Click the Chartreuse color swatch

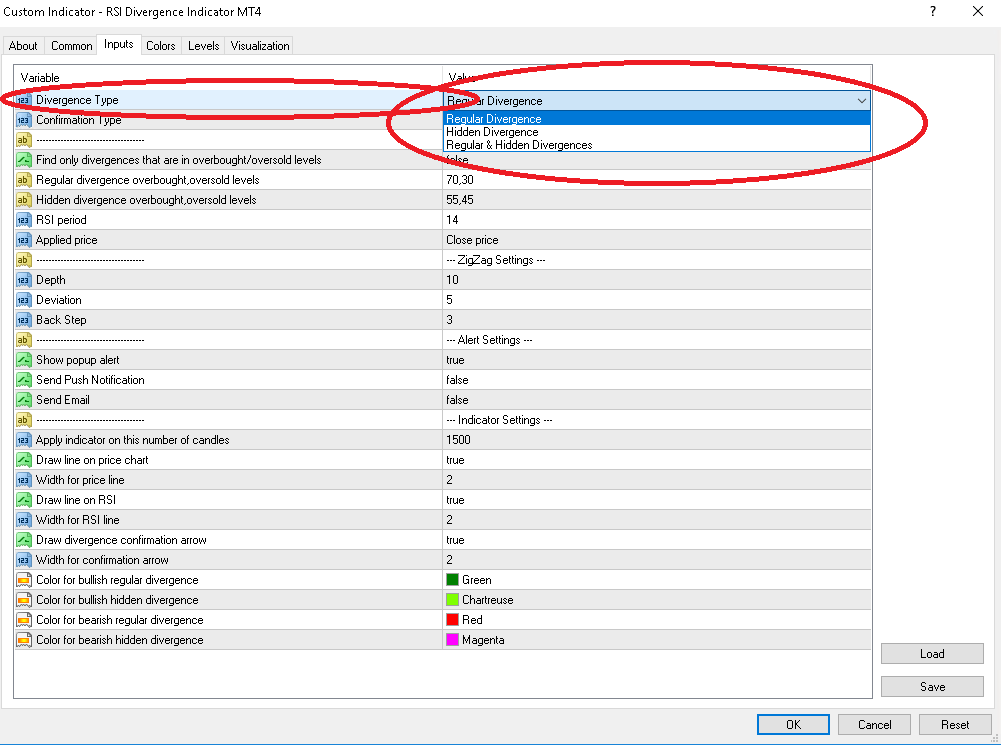point(453,599)
